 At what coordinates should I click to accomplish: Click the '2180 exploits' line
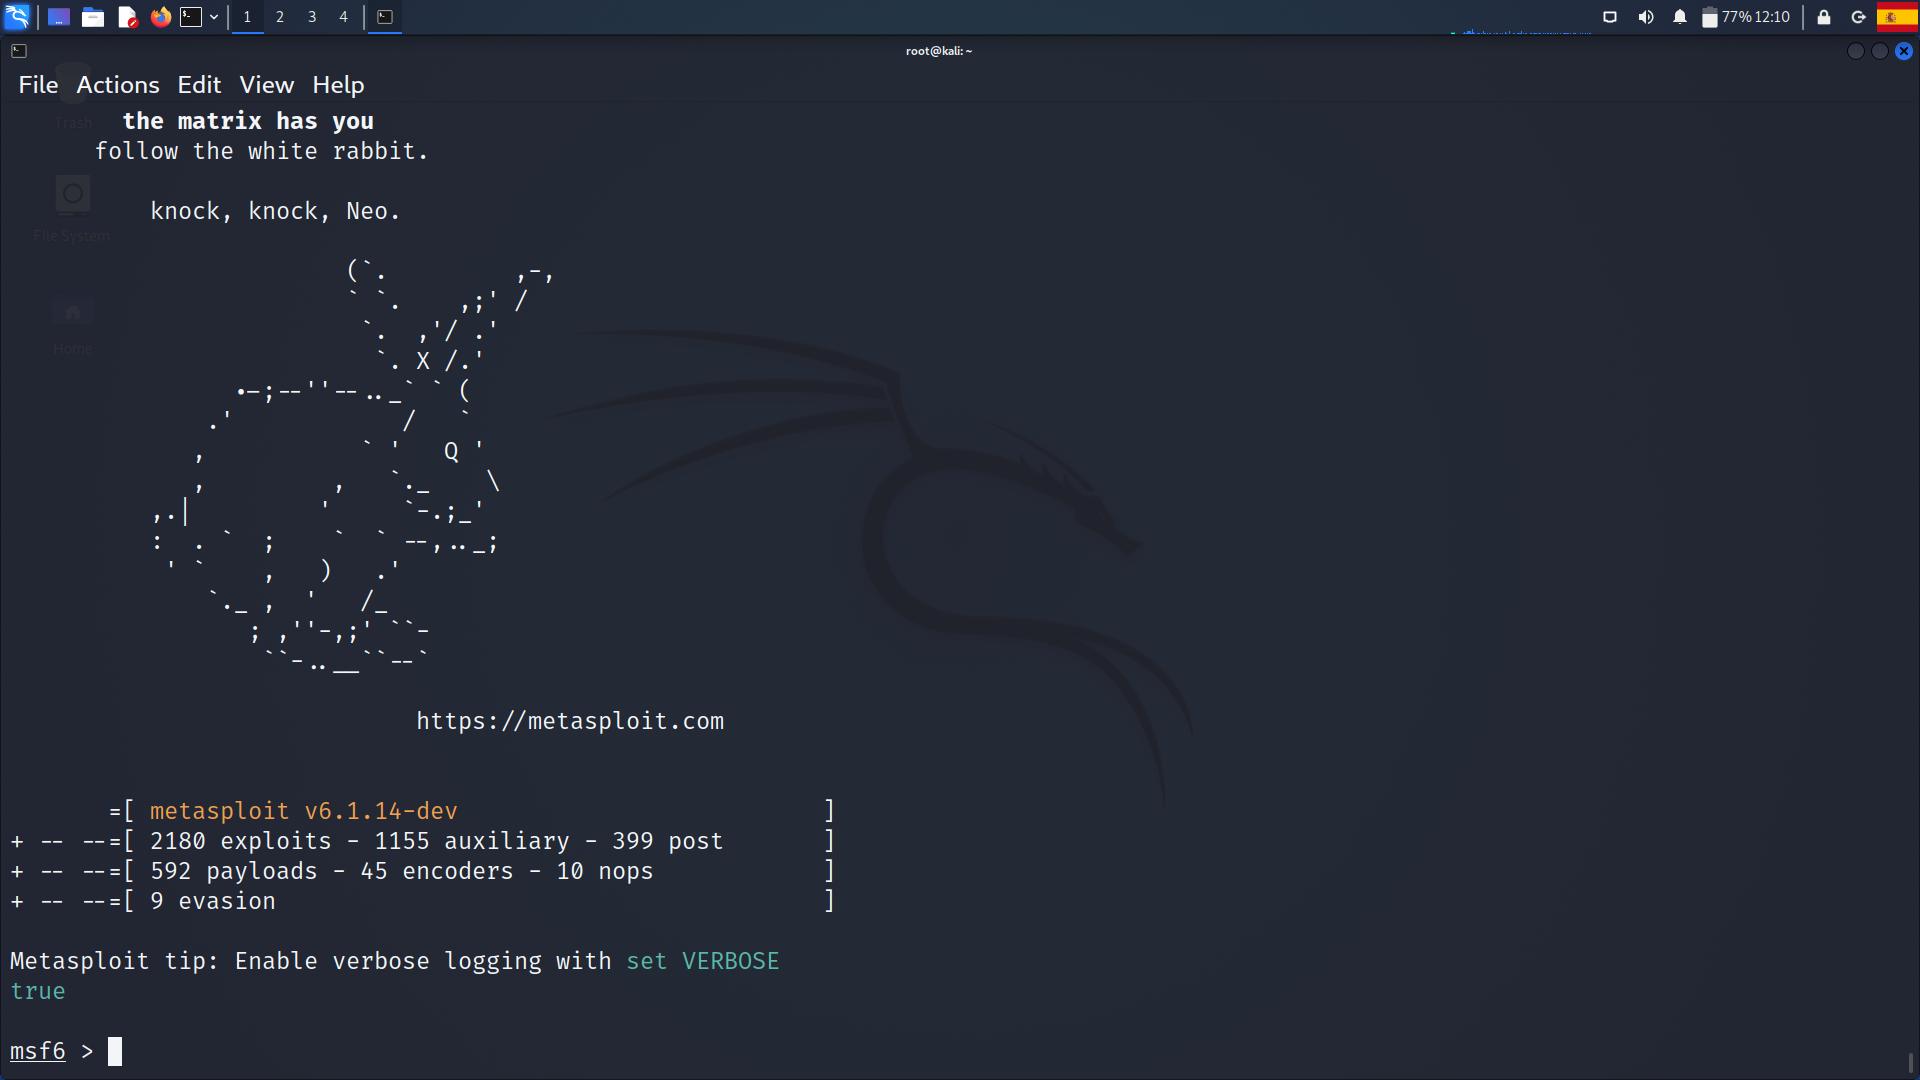422,841
